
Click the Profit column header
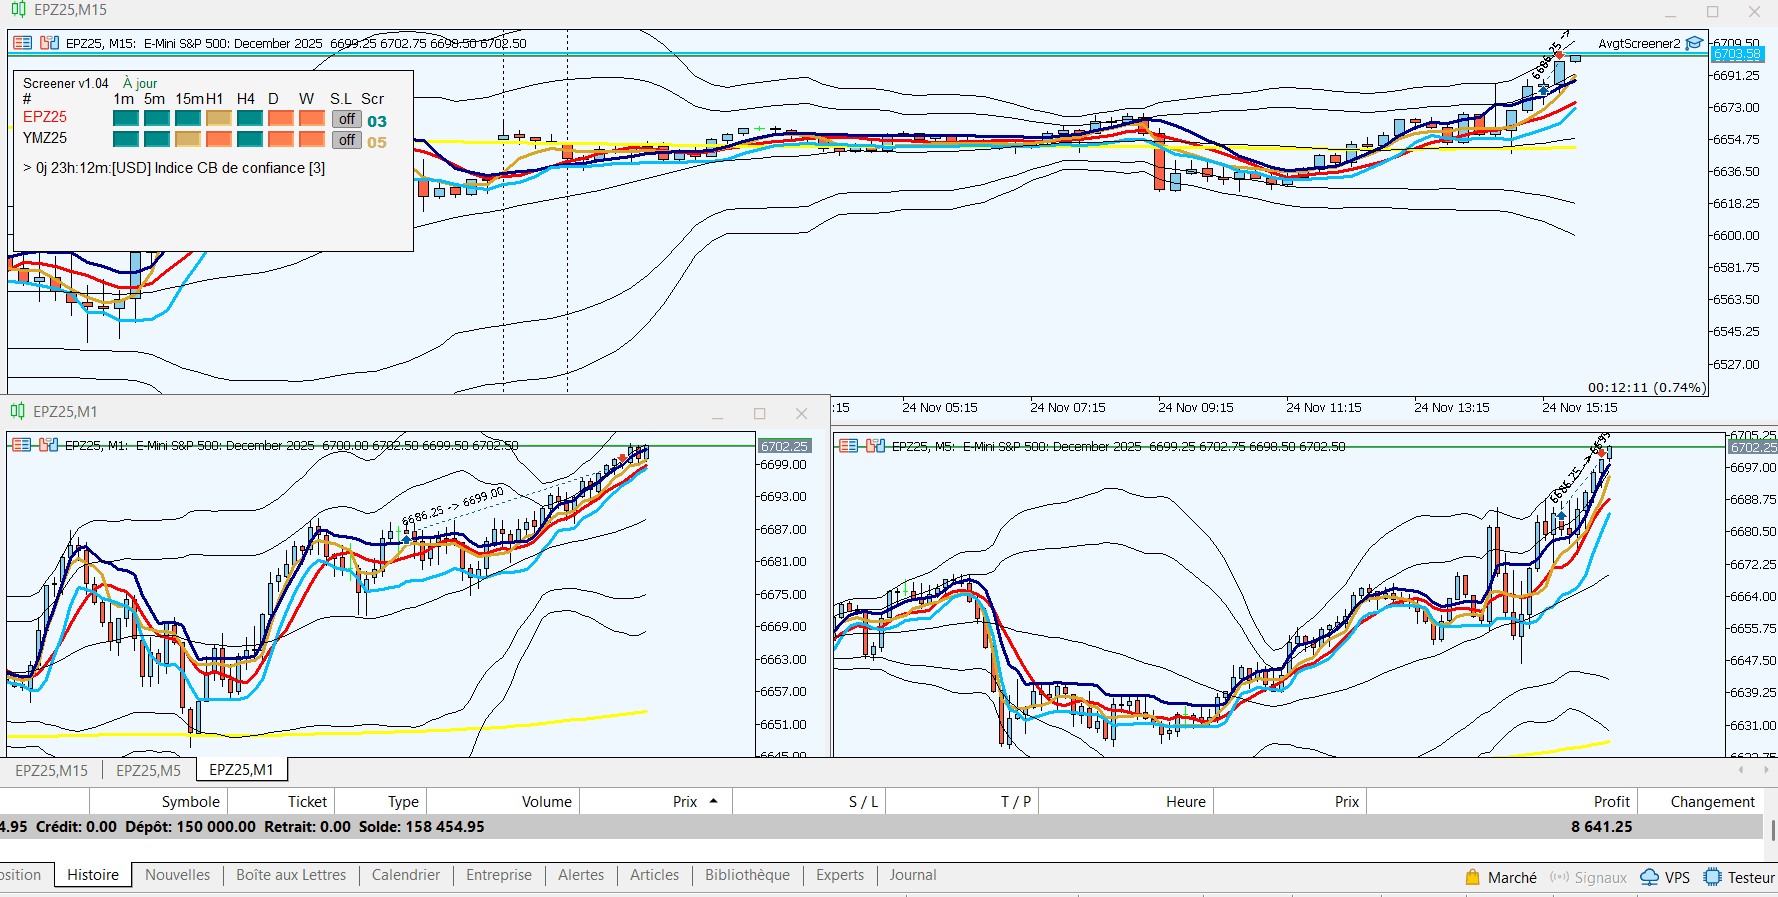[1610, 802]
